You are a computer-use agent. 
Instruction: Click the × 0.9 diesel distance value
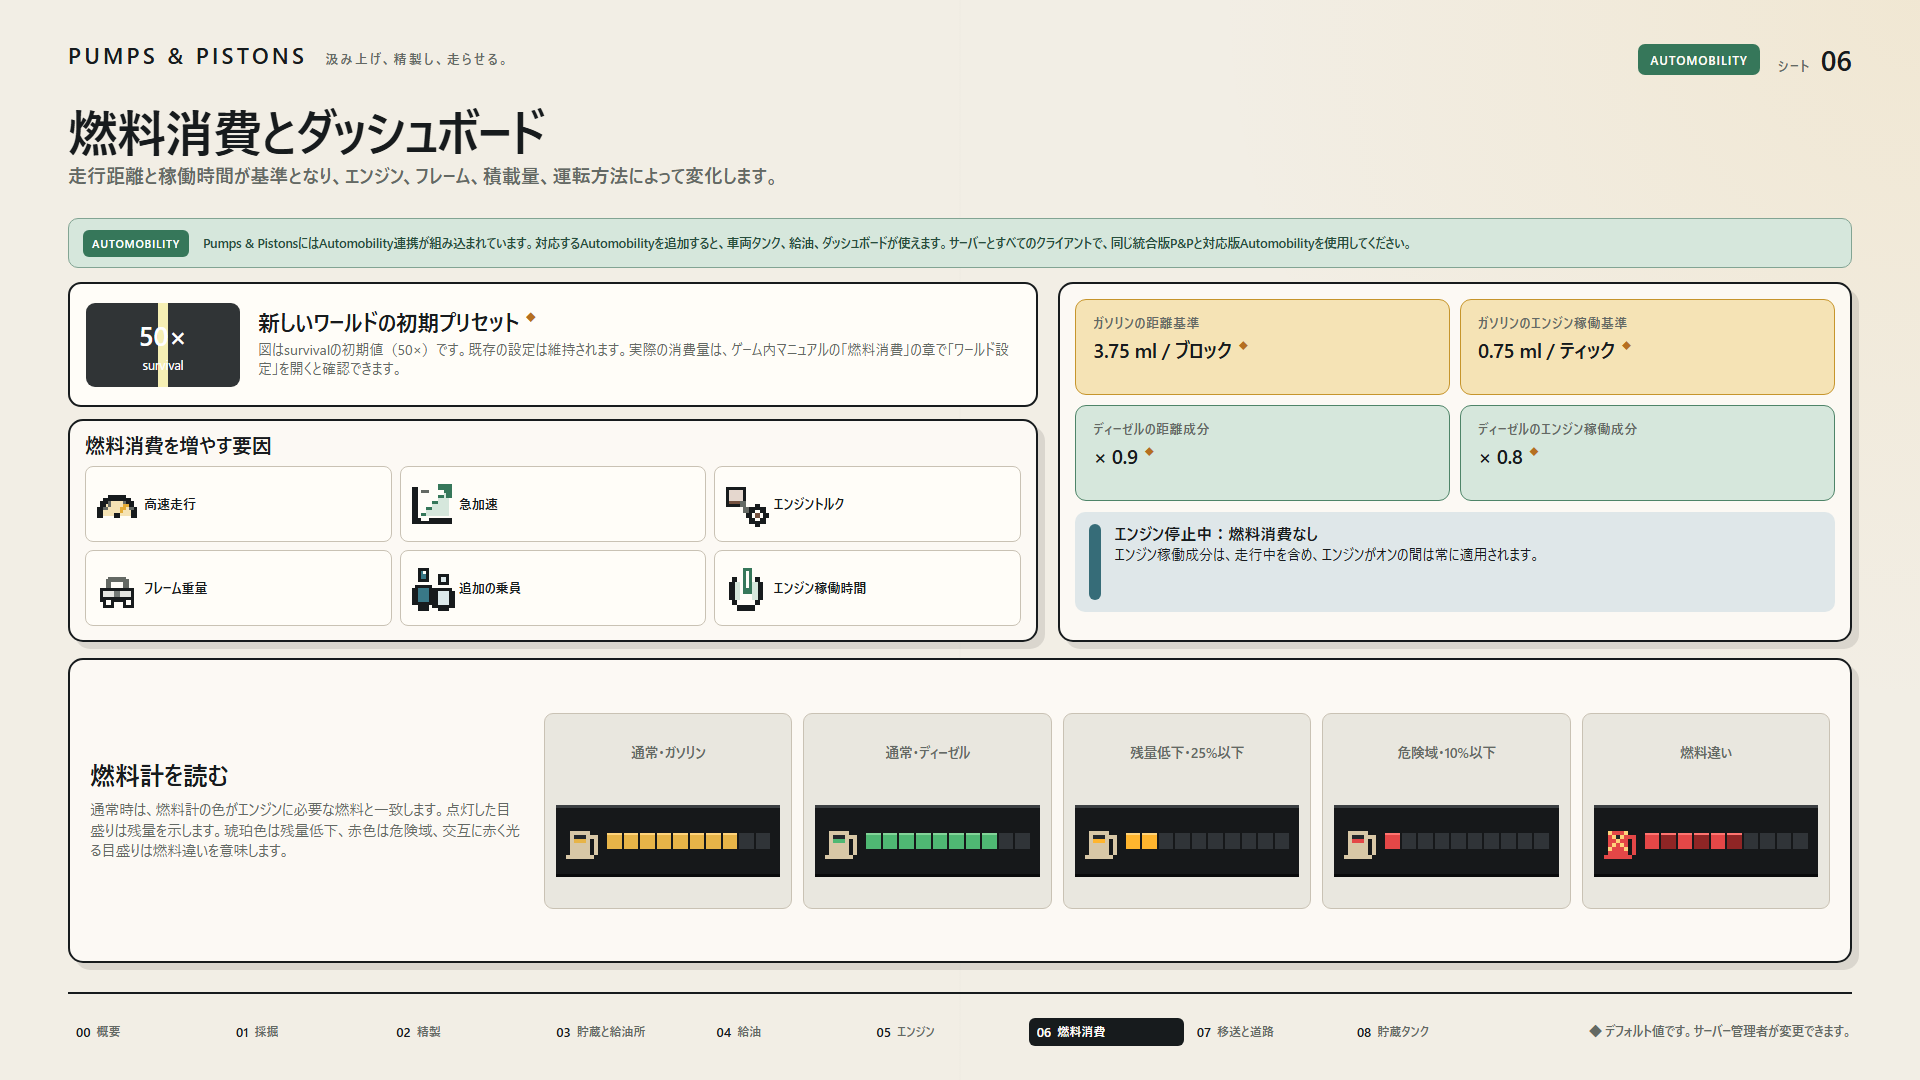pyautogui.click(x=1115, y=457)
